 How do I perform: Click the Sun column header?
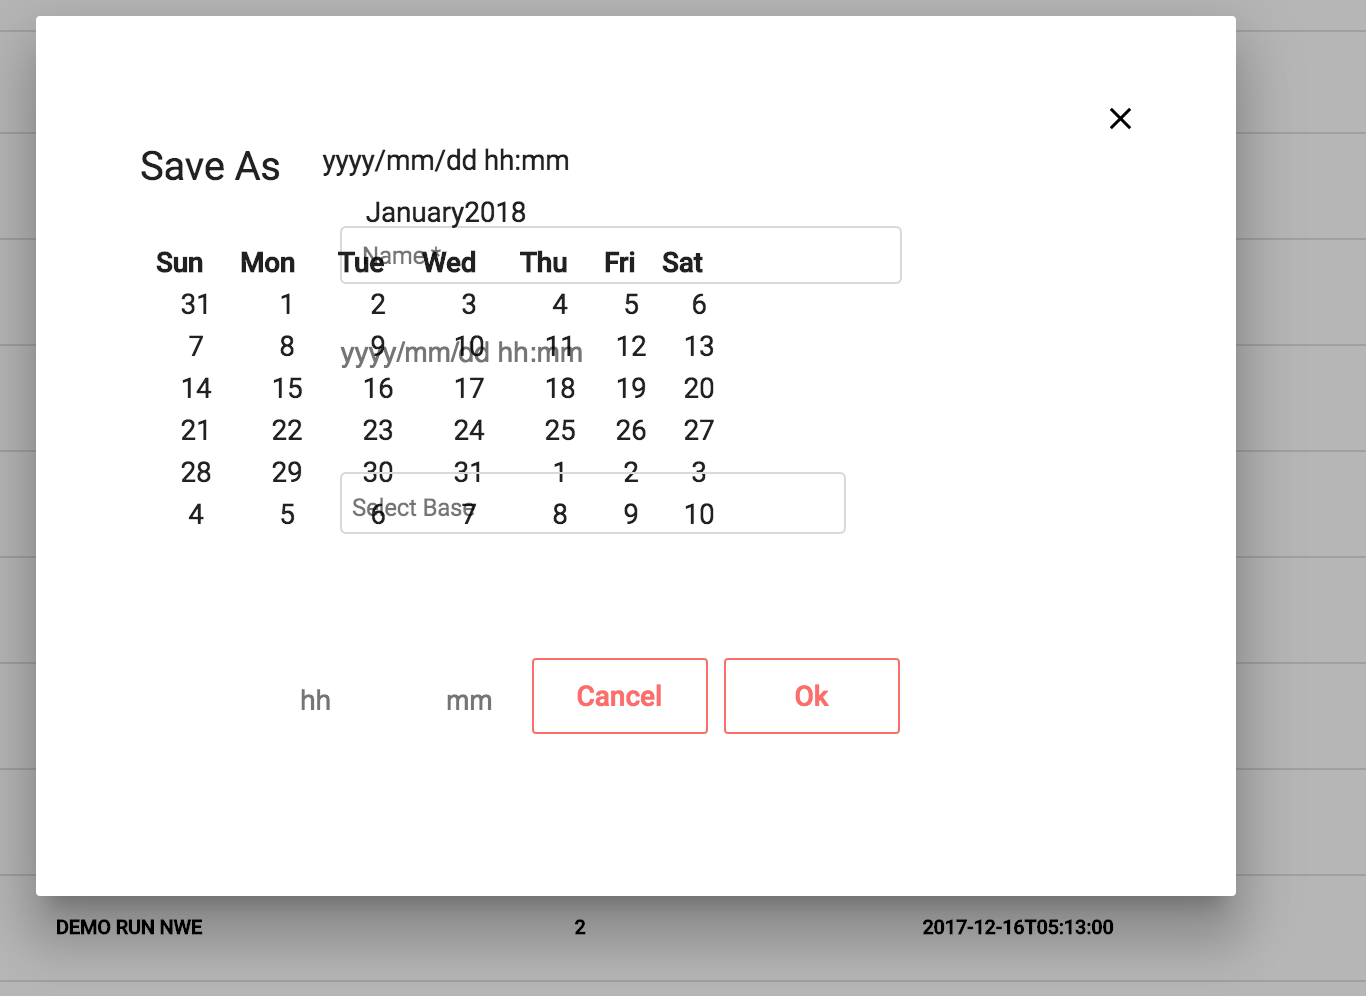pos(179,262)
